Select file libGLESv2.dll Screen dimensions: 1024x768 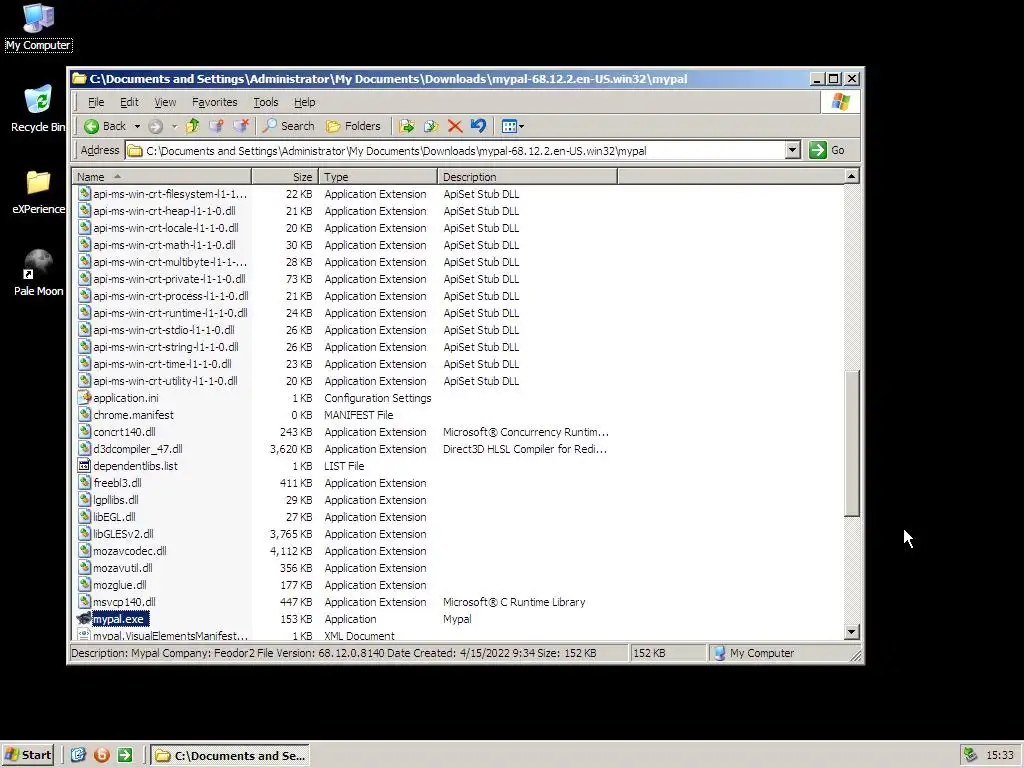click(x=123, y=534)
